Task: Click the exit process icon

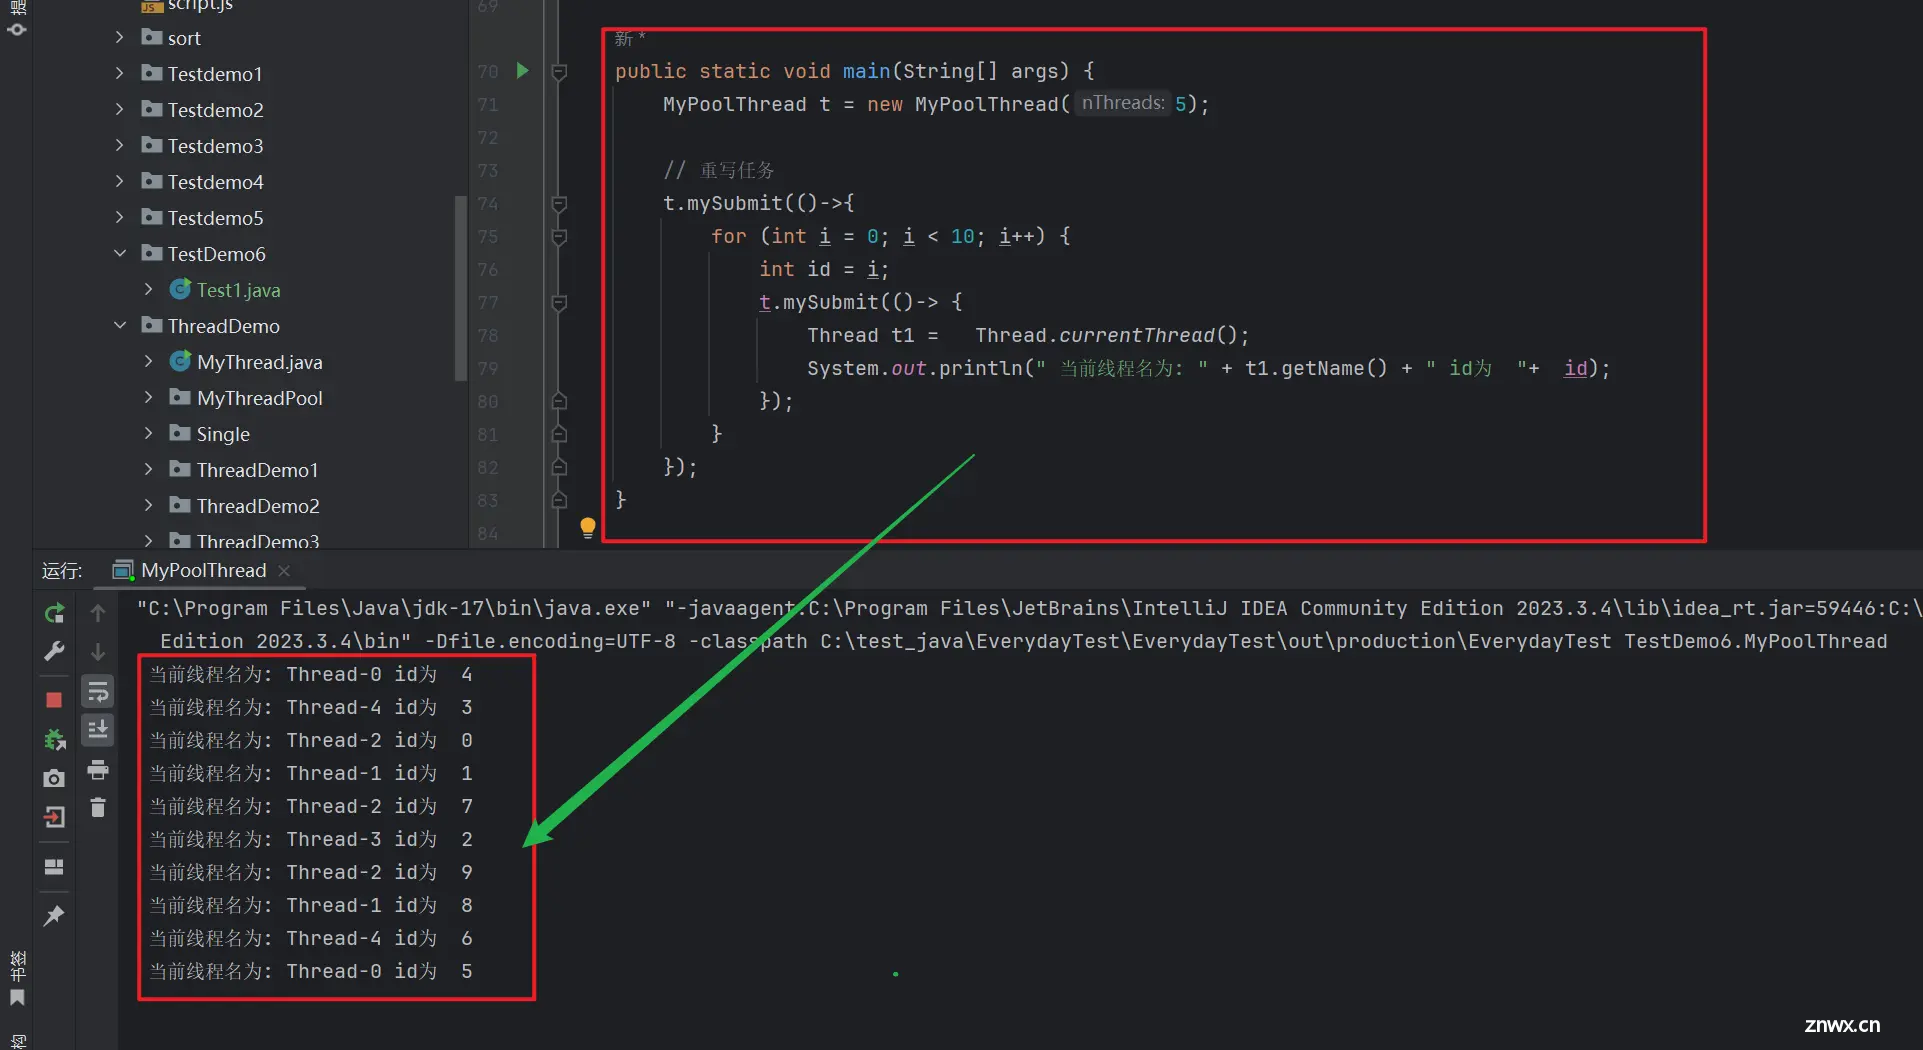Action: (x=54, y=817)
